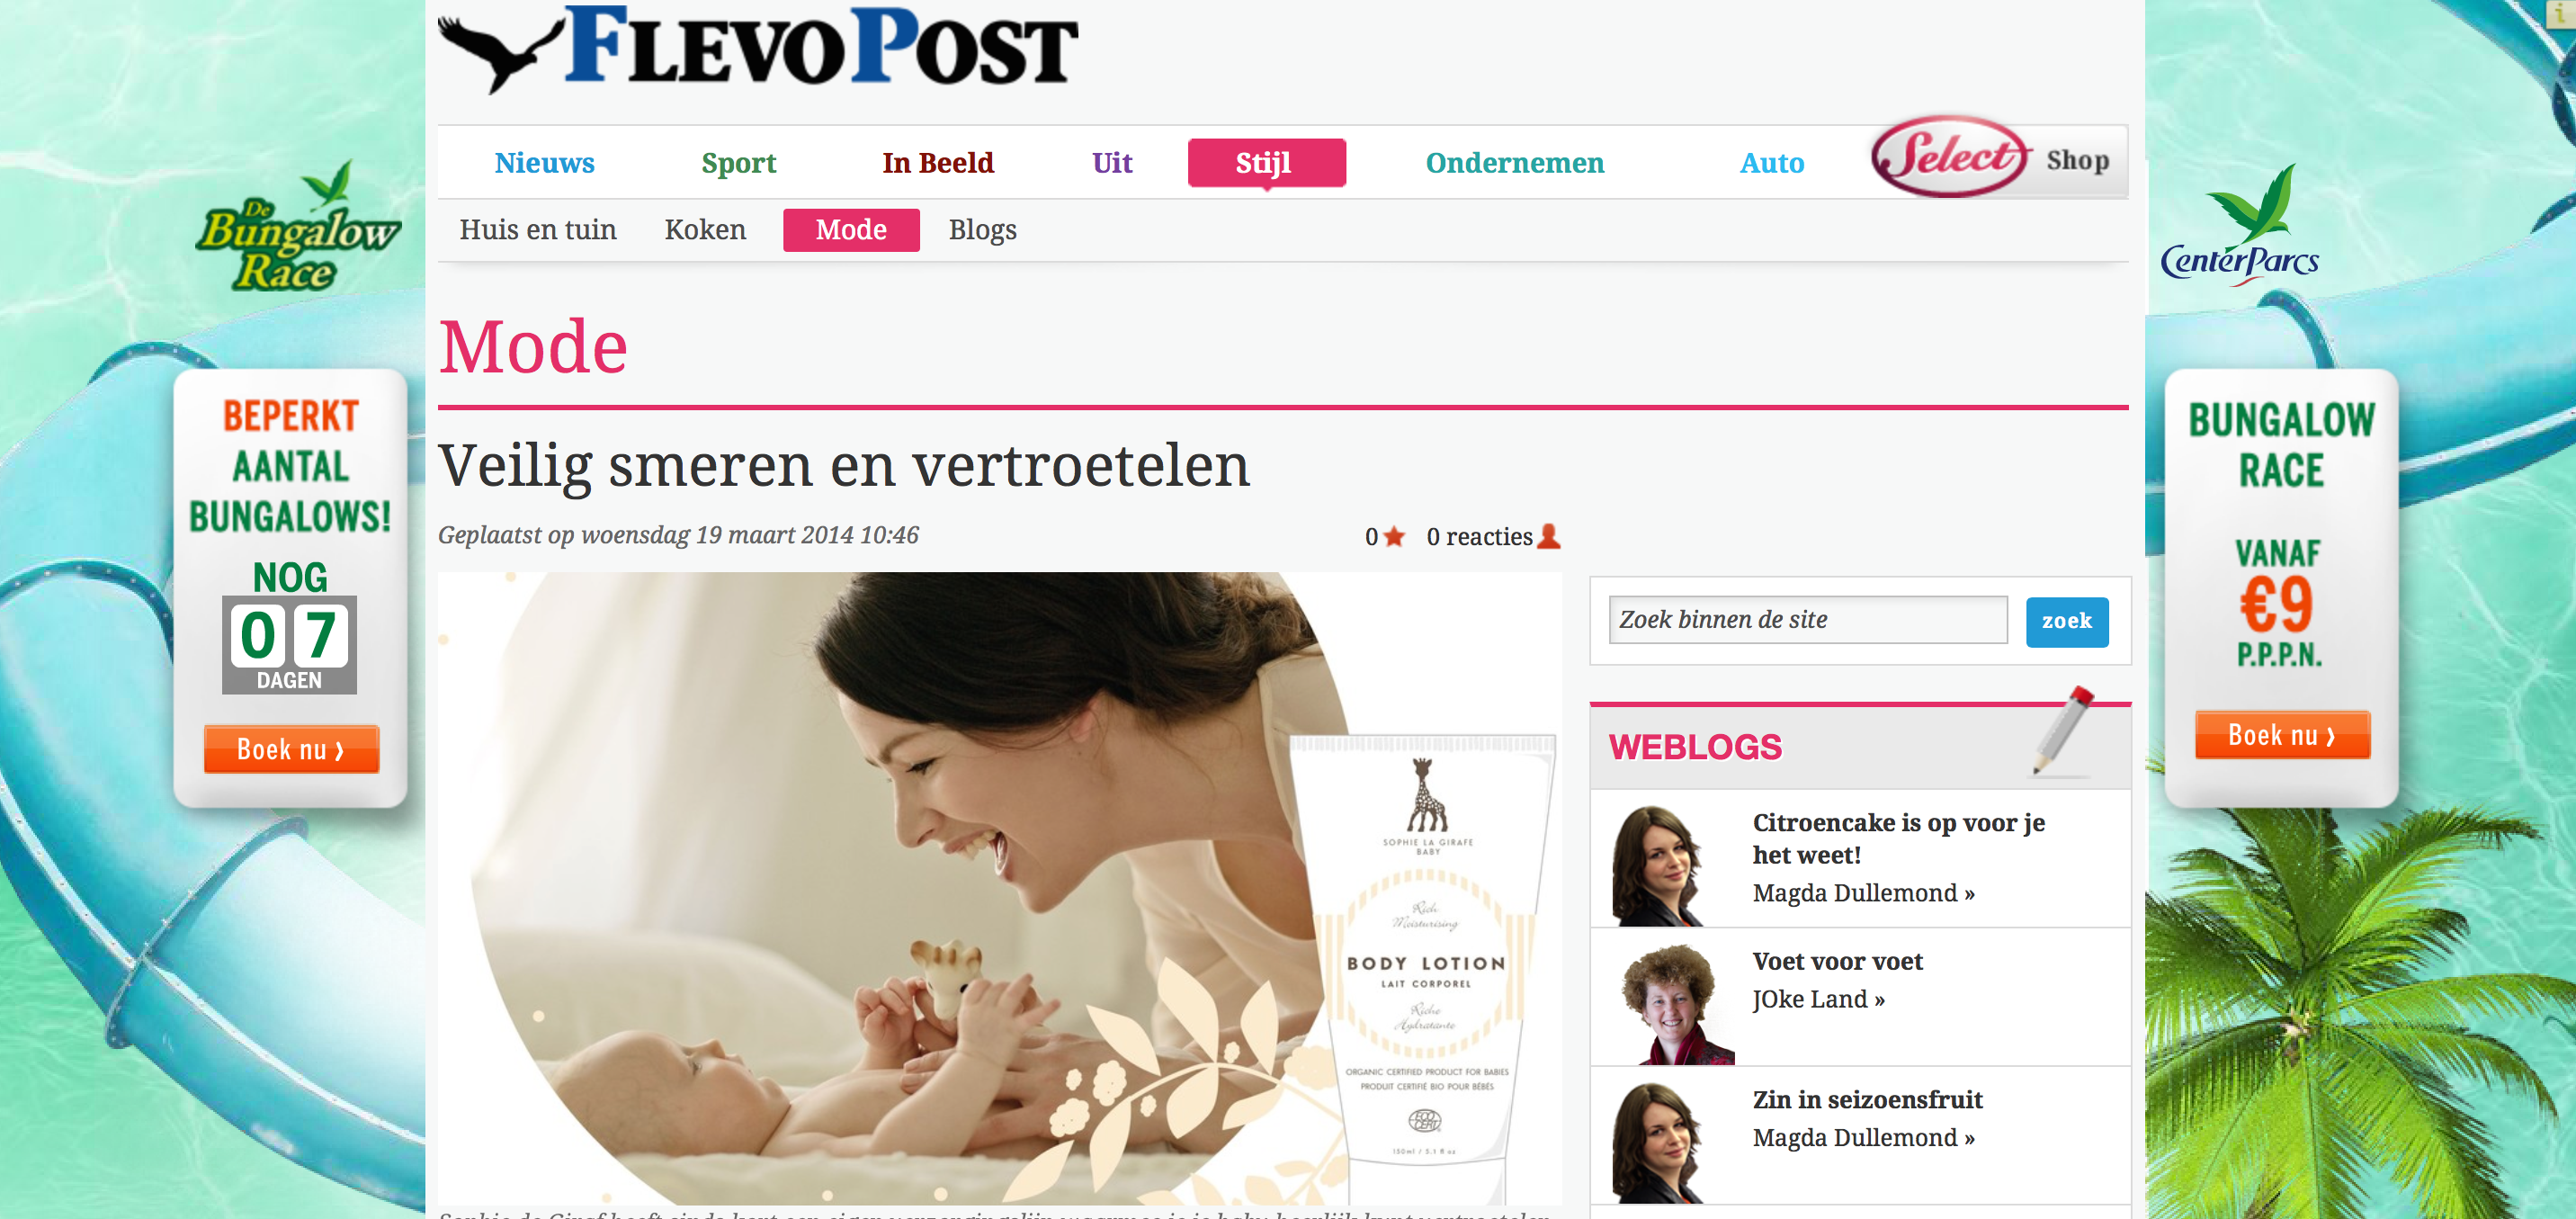Select the Ondernemen tab
The width and height of the screenshot is (2576, 1219).
1514,162
